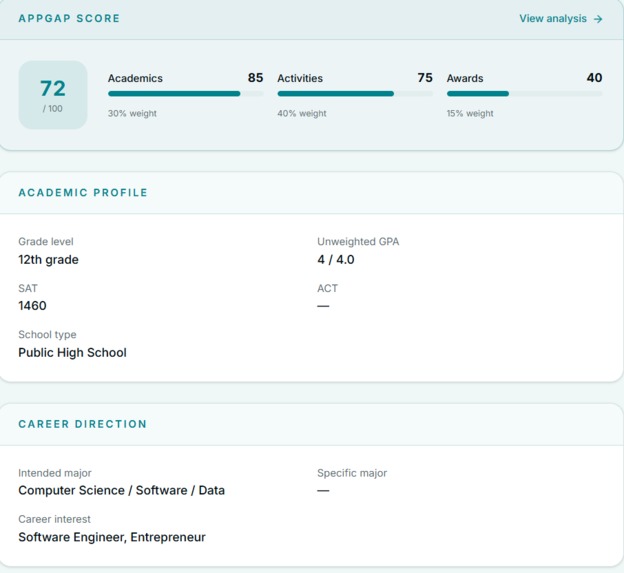Image resolution: width=624 pixels, height=573 pixels.
Task: Click the Public High School value
Action: pyautogui.click(x=72, y=353)
